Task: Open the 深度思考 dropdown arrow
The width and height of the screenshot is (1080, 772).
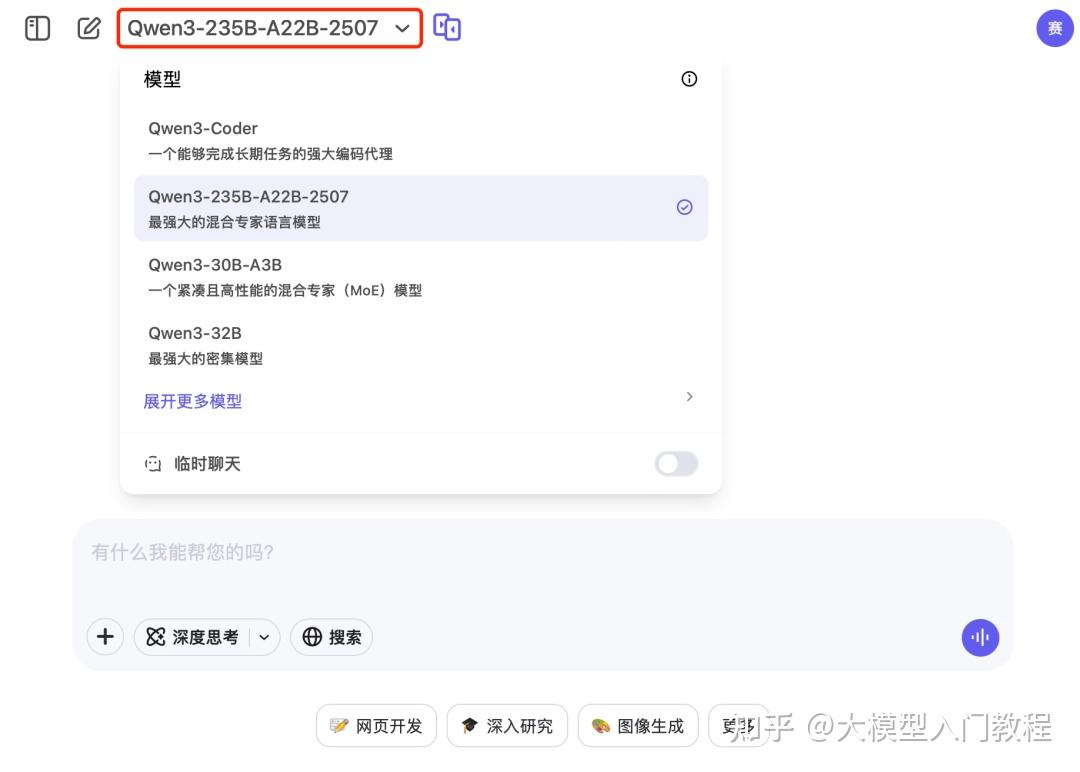Action: [x=264, y=637]
